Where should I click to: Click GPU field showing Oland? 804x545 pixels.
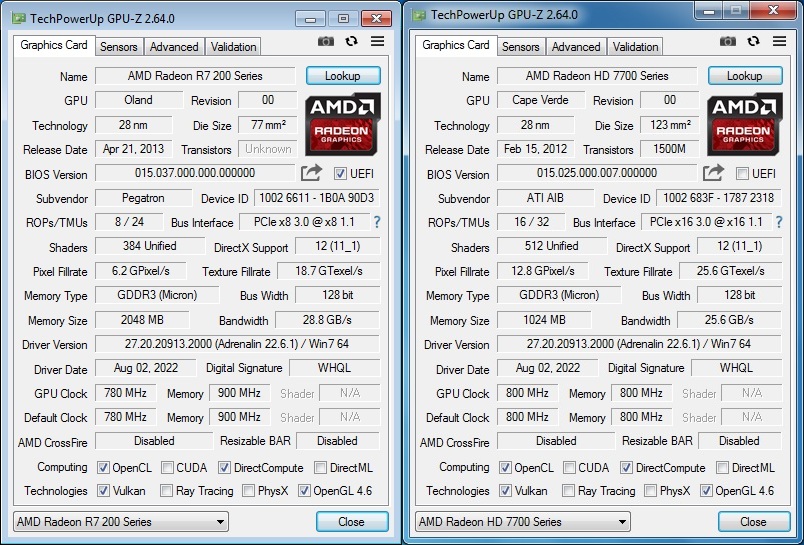pyautogui.click(x=139, y=100)
